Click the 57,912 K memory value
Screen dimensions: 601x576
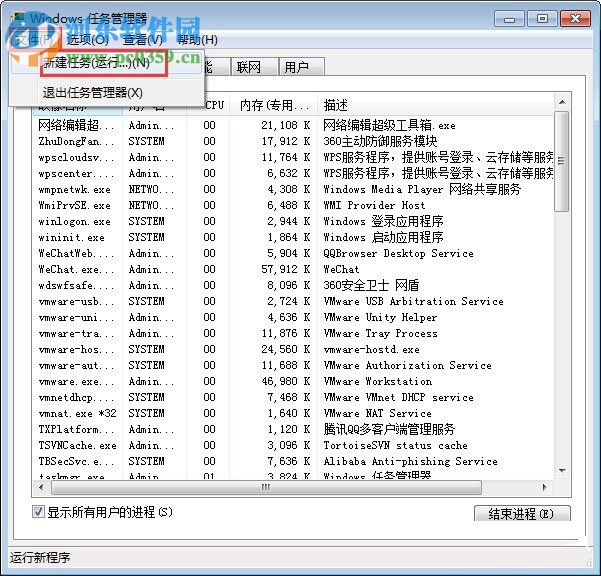pos(286,269)
